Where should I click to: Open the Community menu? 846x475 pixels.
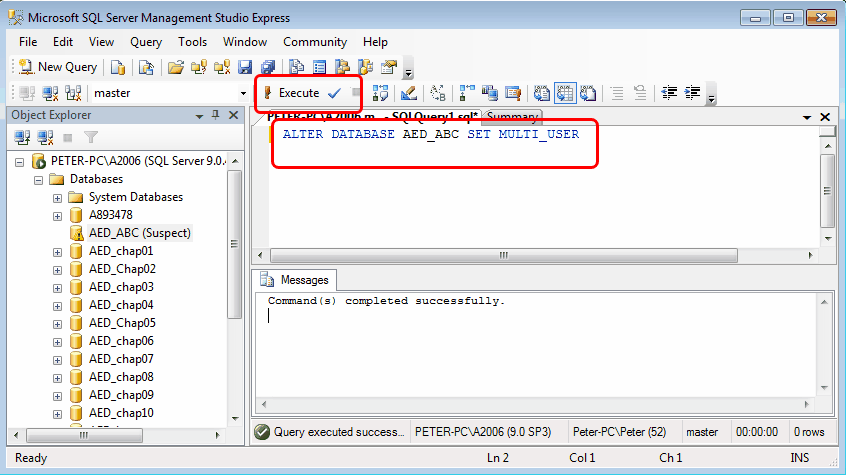tap(315, 42)
